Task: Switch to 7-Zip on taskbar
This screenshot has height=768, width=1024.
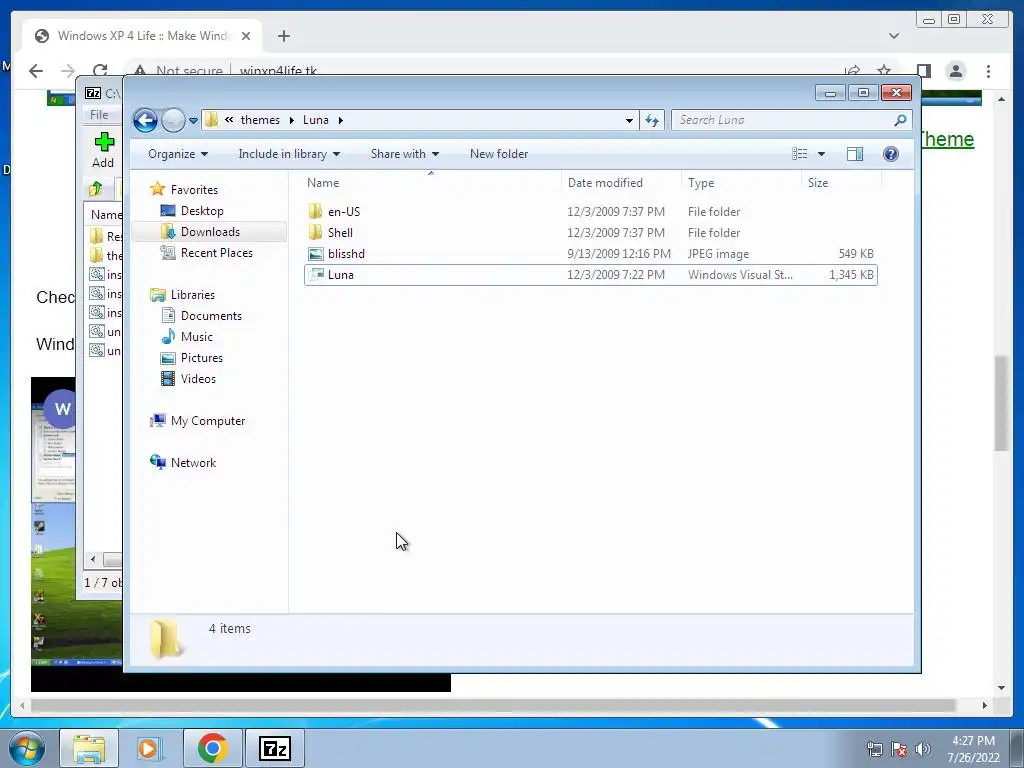Action: (274, 748)
